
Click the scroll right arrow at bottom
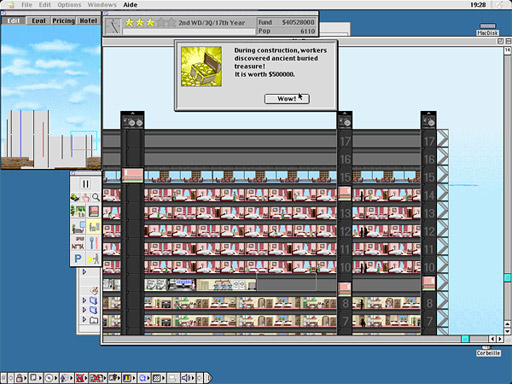click(x=500, y=339)
